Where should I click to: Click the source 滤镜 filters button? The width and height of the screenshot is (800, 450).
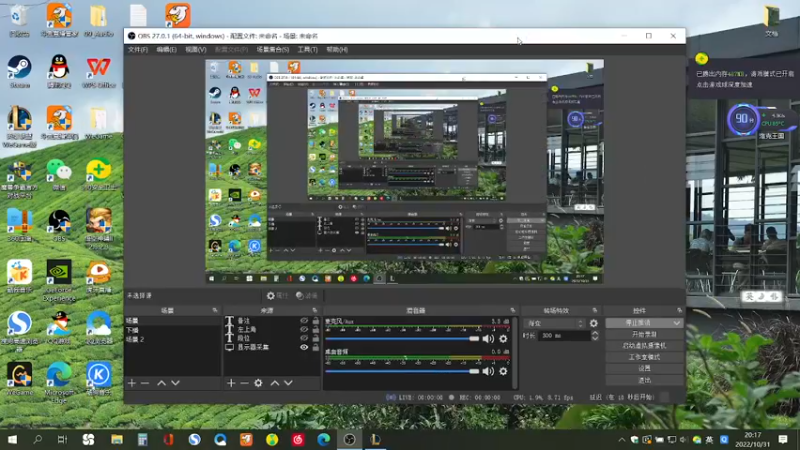[x=307, y=295]
